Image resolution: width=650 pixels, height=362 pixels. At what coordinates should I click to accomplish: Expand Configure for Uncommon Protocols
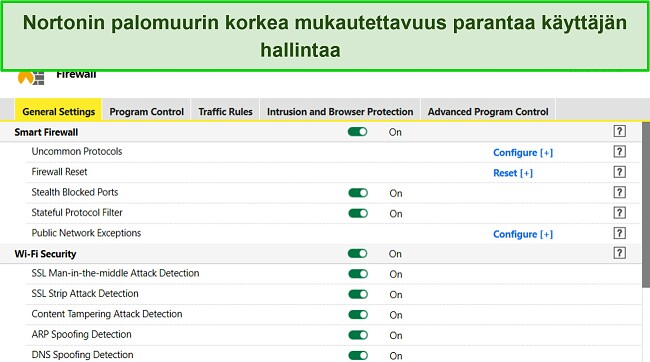coord(523,153)
